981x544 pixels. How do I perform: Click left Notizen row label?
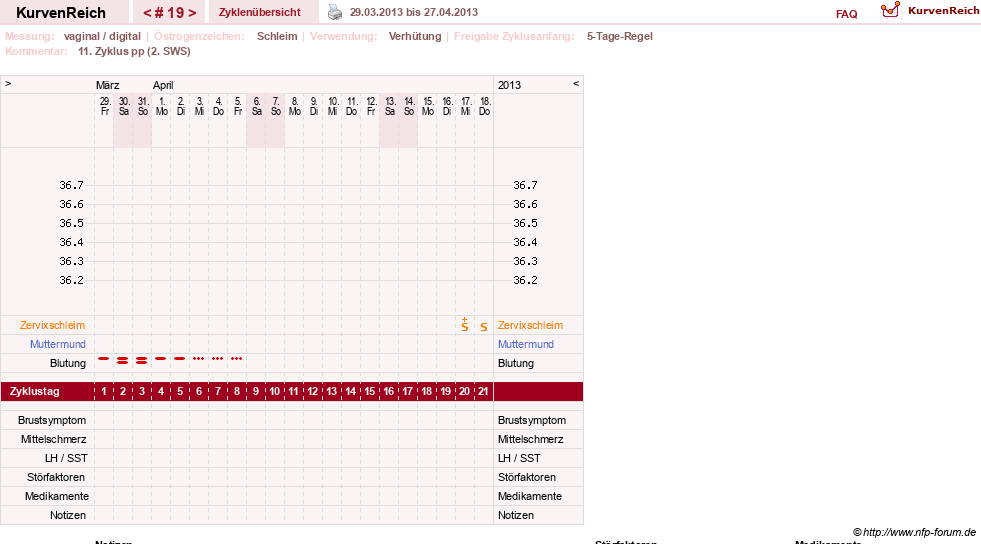68,515
